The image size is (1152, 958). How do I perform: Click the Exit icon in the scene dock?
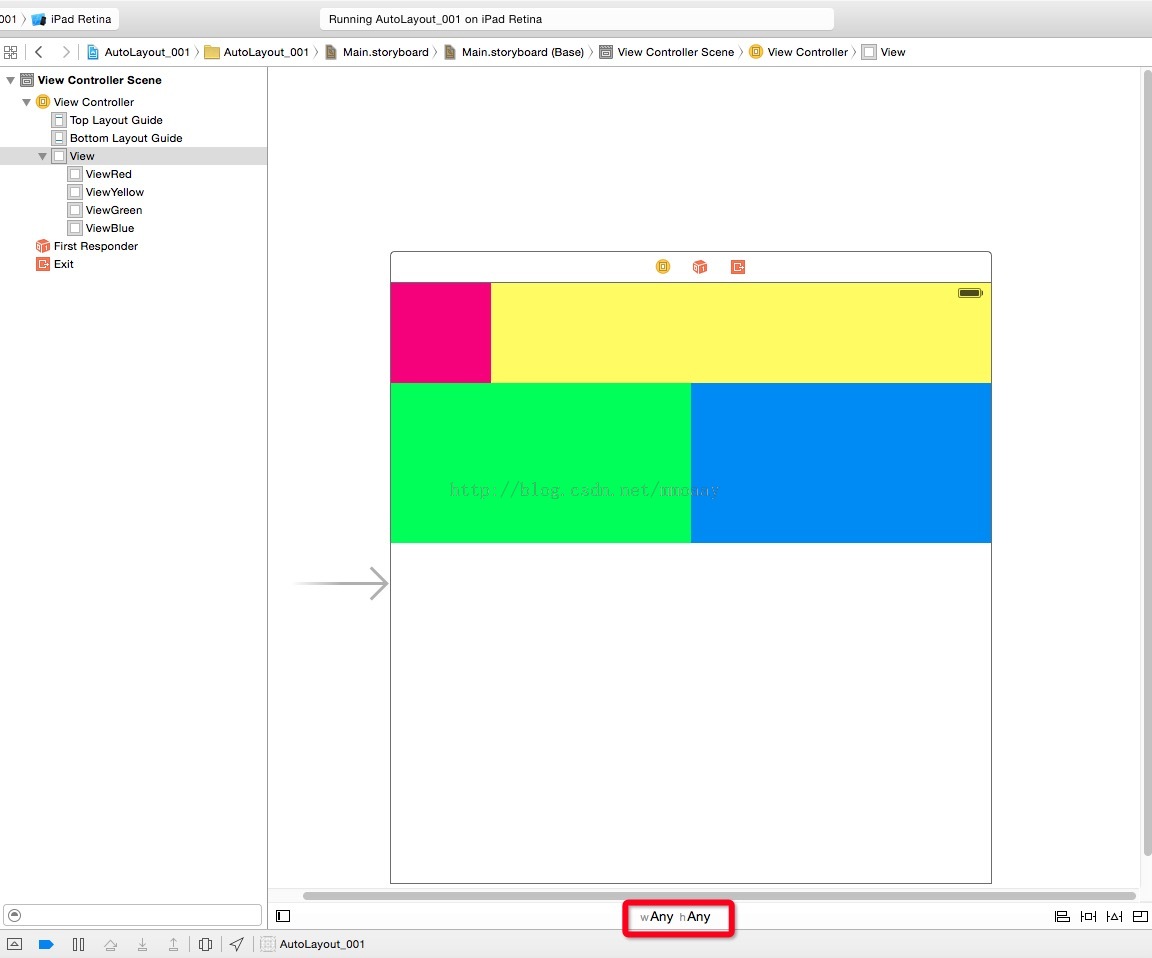738,267
